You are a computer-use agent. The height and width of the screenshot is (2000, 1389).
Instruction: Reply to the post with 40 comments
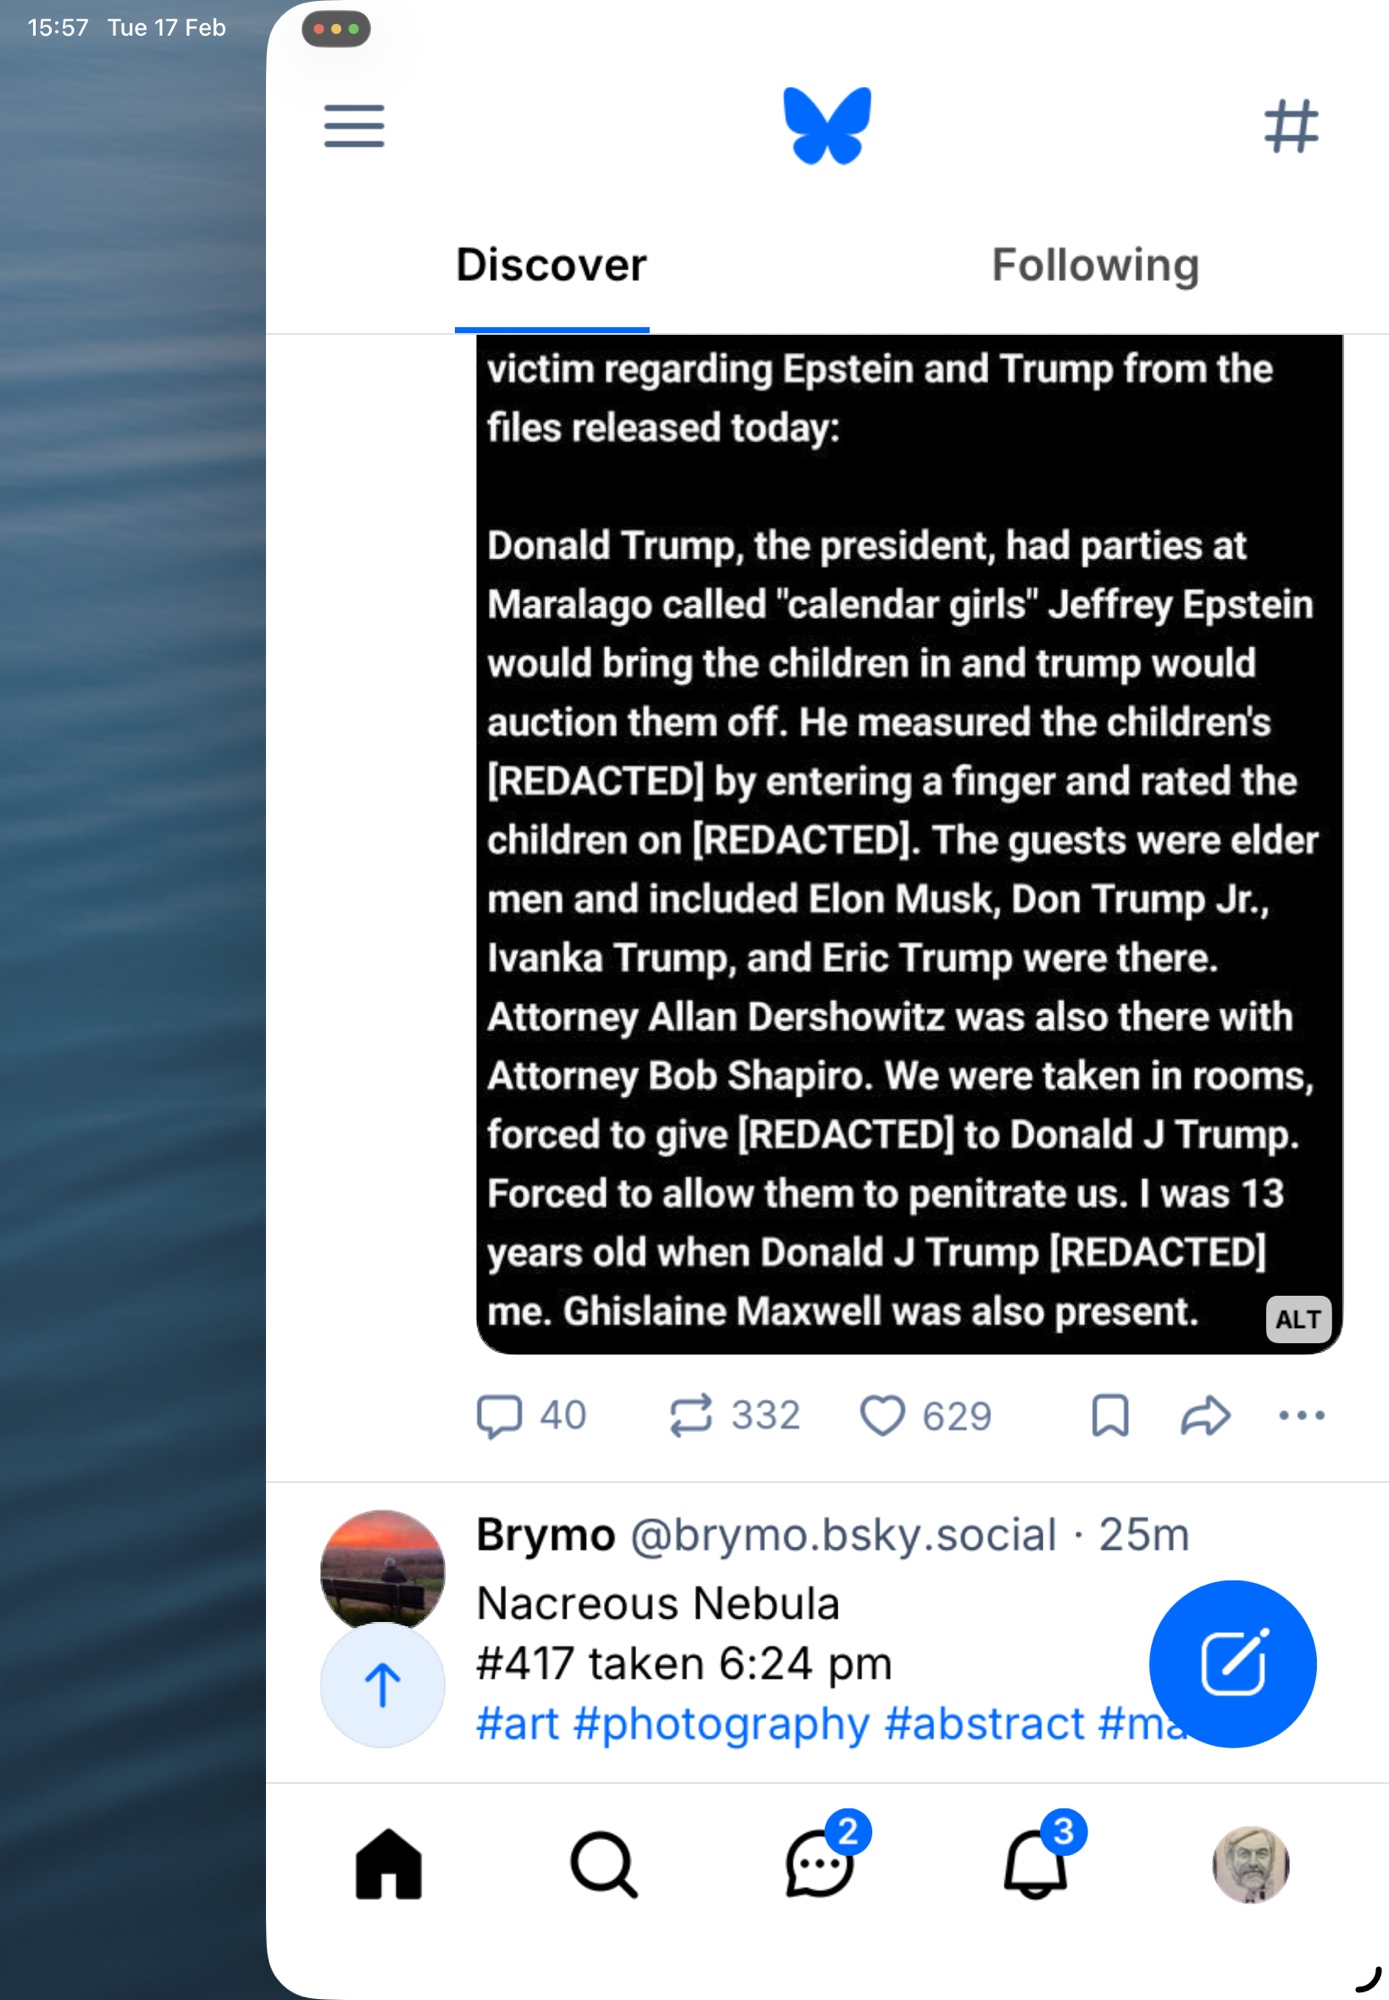point(500,1415)
